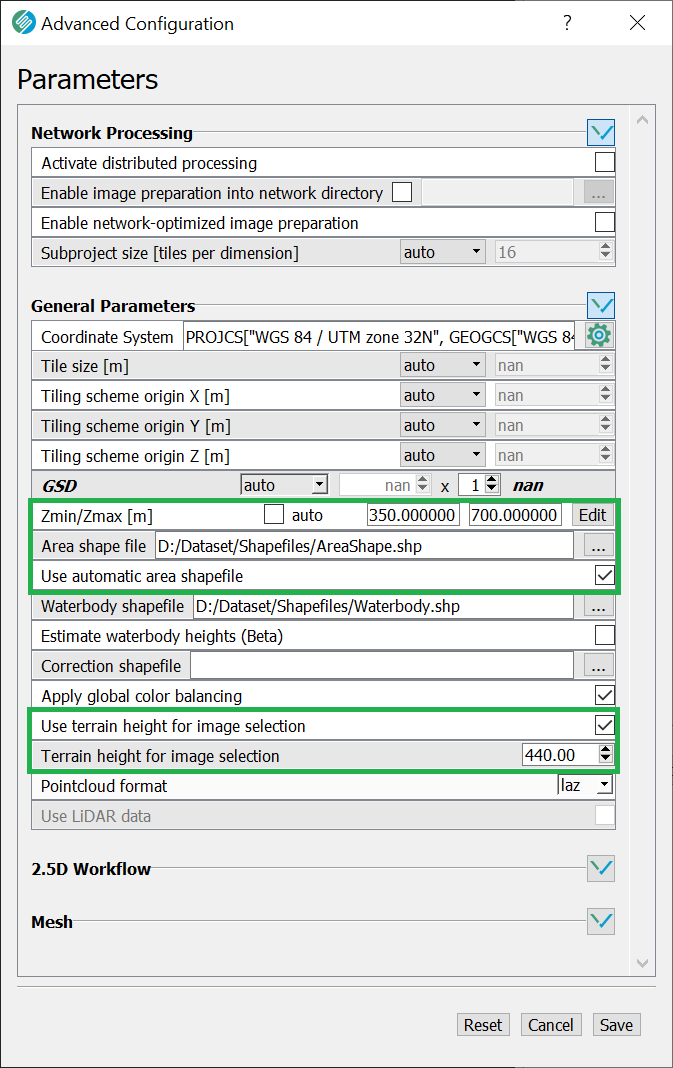Click the Coordinate System PROJCS text field
Screen dimensions: 673x1068
379,336
